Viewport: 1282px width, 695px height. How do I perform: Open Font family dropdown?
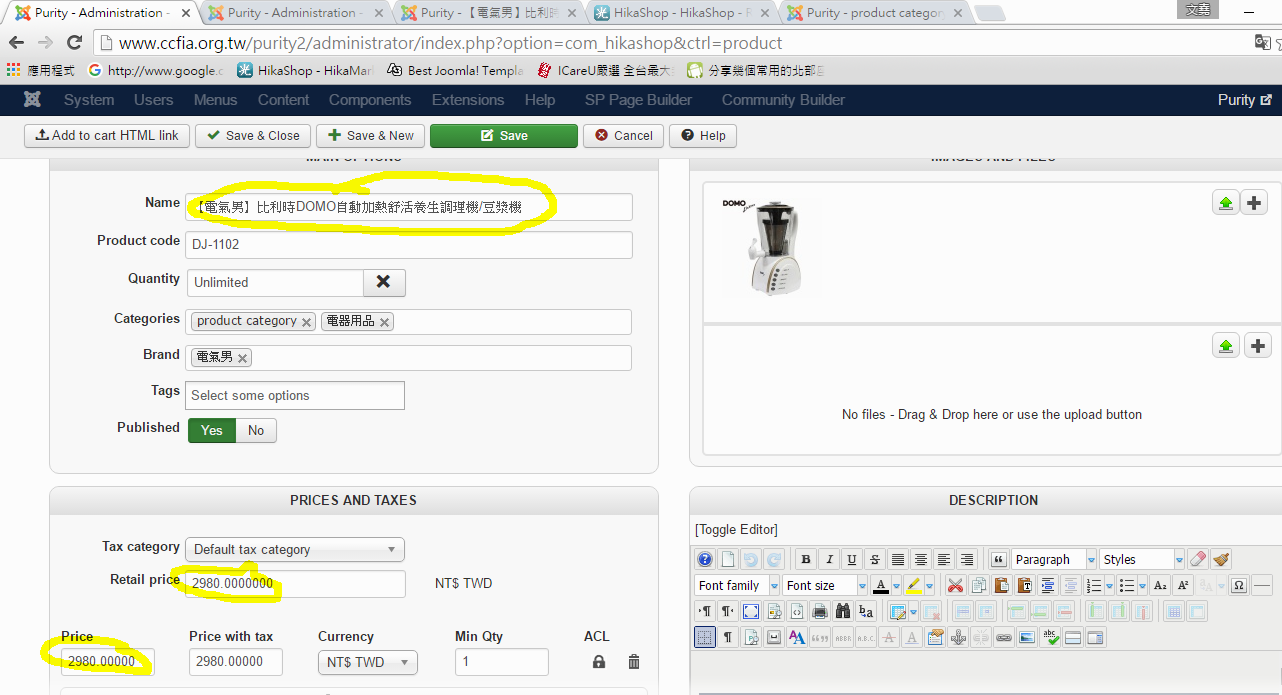[737, 585]
